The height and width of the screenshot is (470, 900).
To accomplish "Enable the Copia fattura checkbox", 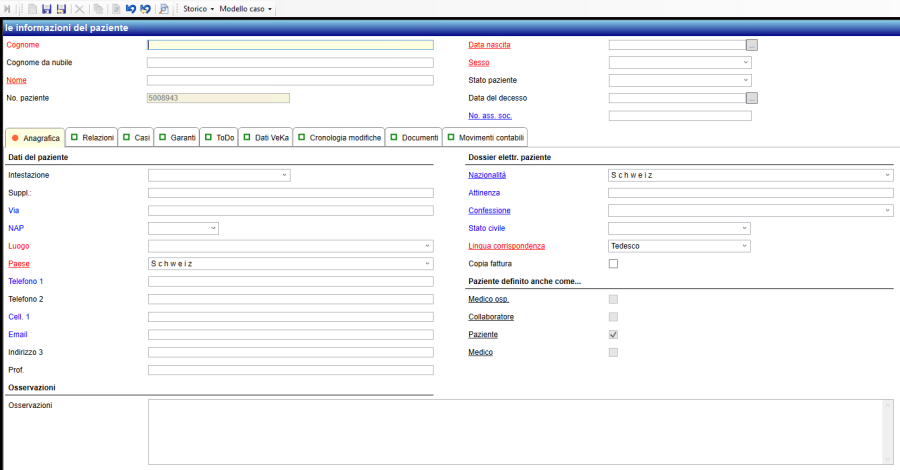I will pyautogui.click(x=614, y=263).
